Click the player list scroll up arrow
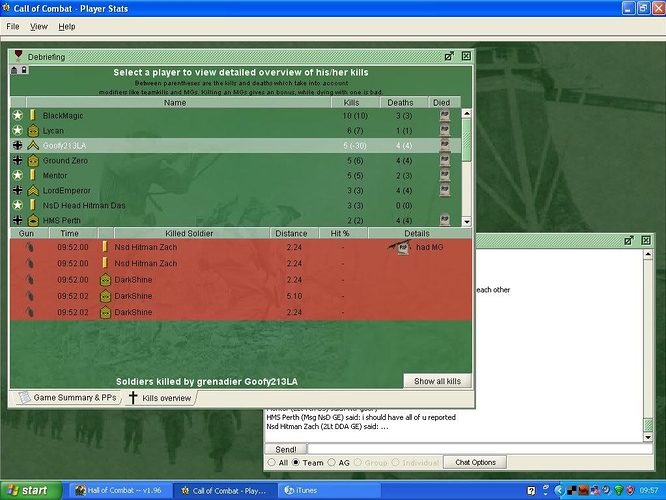666x500 pixels. click(x=466, y=113)
